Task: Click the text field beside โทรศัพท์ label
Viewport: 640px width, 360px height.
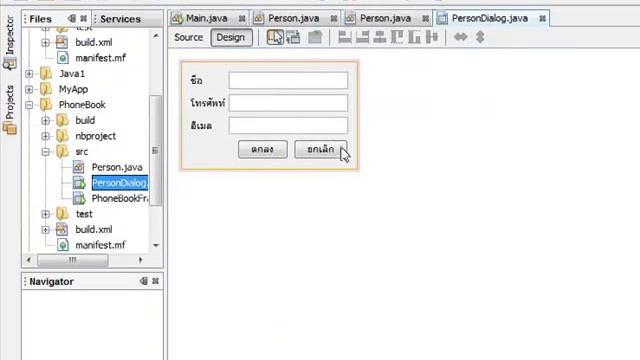Action: pyautogui.click(x=288, y=103)
